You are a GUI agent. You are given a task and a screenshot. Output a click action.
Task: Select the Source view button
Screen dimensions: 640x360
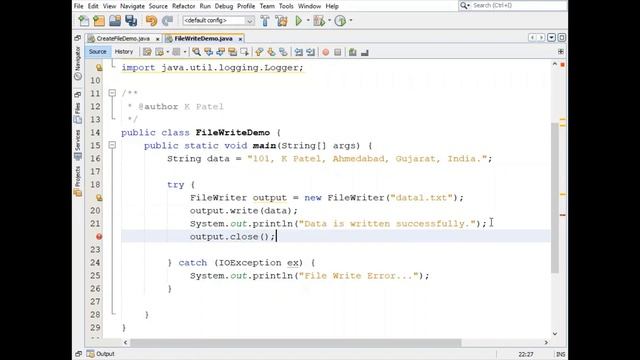point(98,52)
